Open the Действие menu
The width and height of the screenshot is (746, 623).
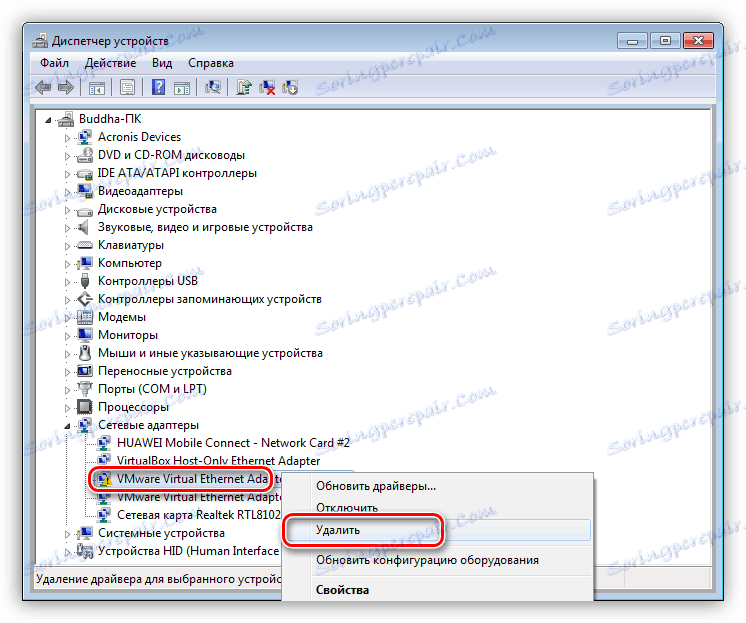coord(110,63)
